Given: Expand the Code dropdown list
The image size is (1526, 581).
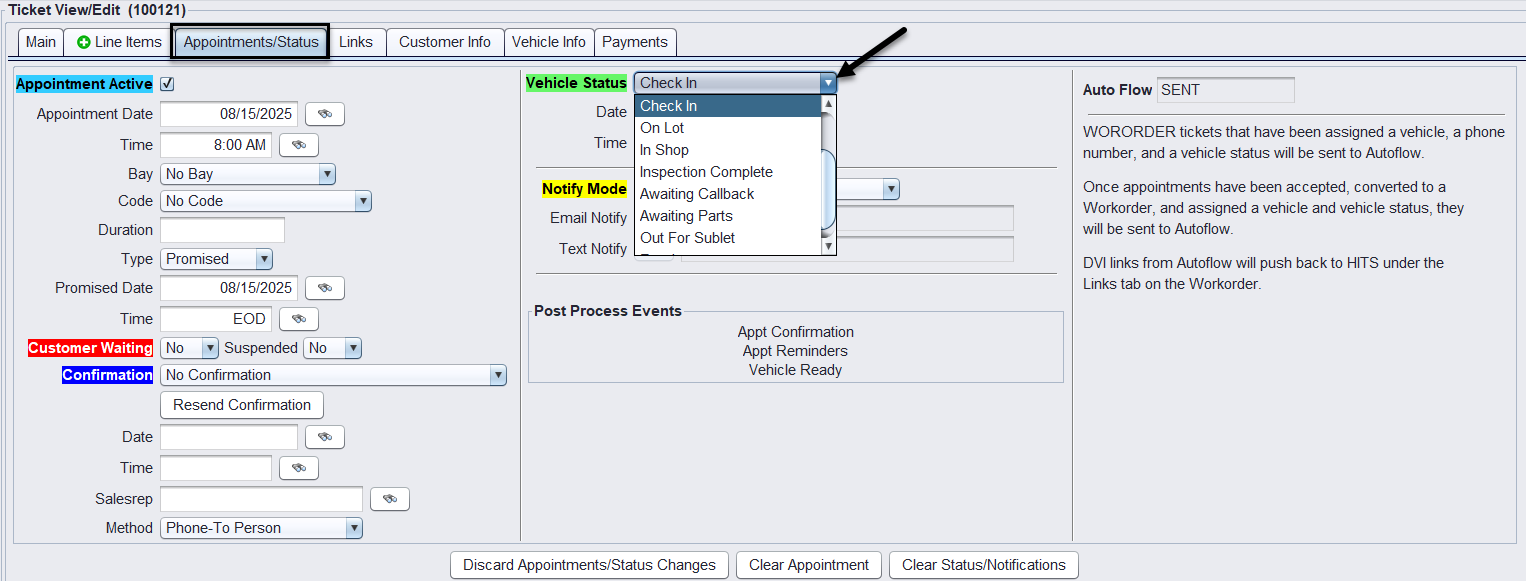Looking at the screenshot, I should [265, 201].
